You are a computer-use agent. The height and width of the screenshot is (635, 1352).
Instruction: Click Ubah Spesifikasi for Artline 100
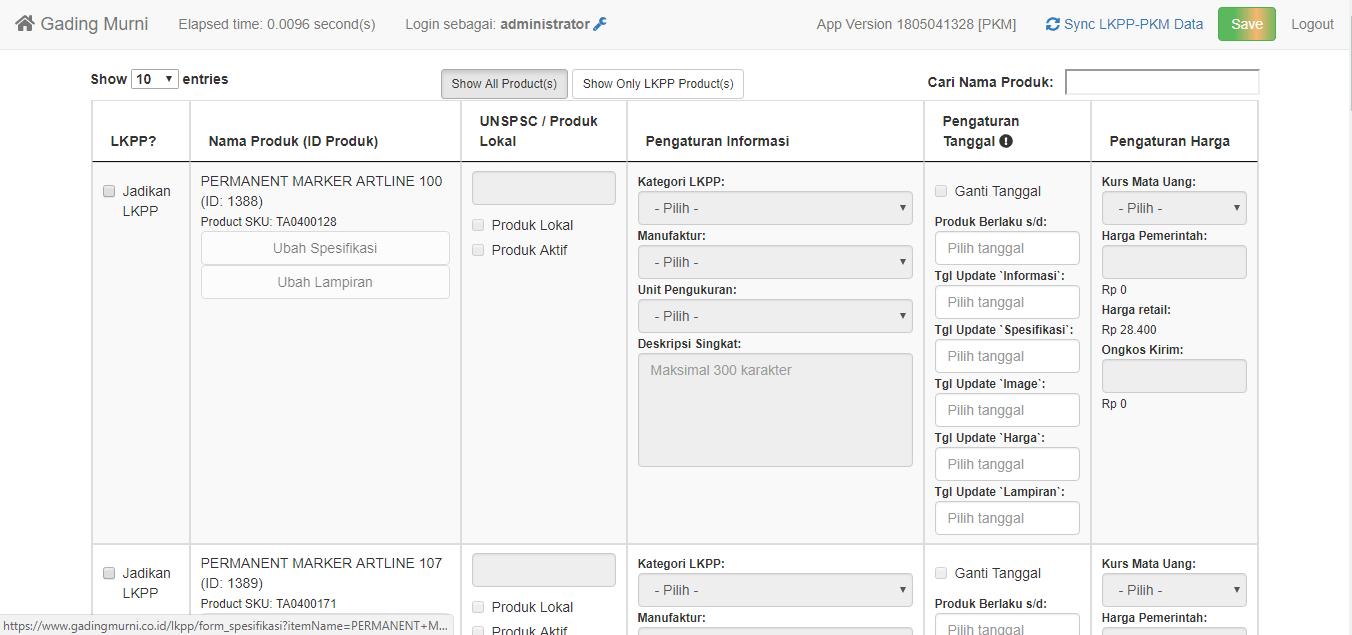pyautogui.click(x=325, y=248)
